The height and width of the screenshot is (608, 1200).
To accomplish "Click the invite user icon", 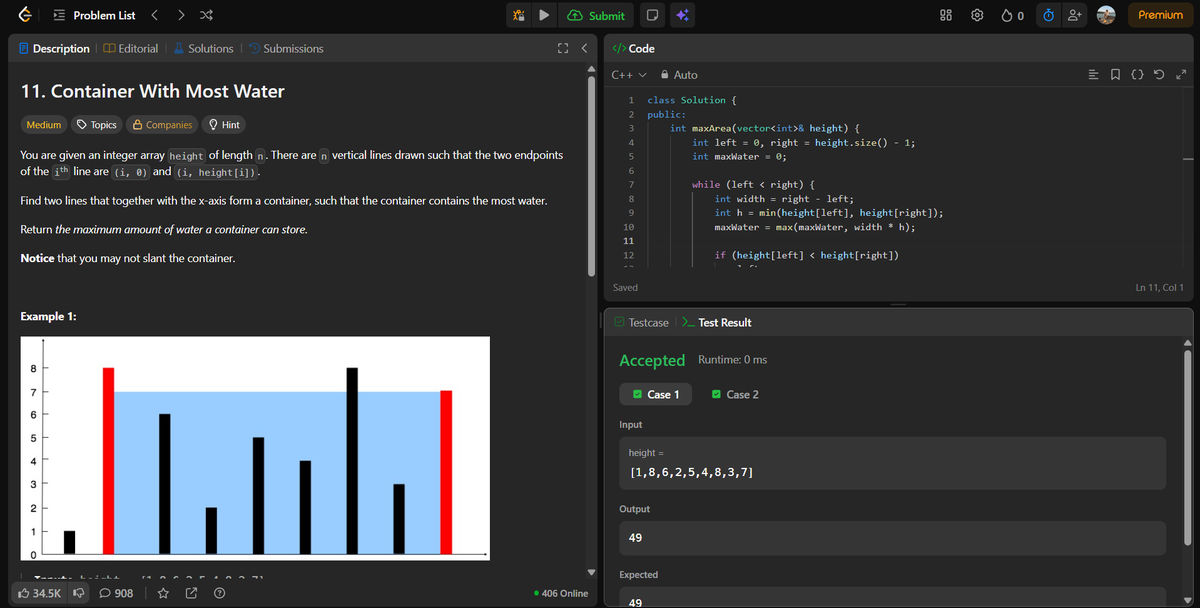I will click(1076, 15).
